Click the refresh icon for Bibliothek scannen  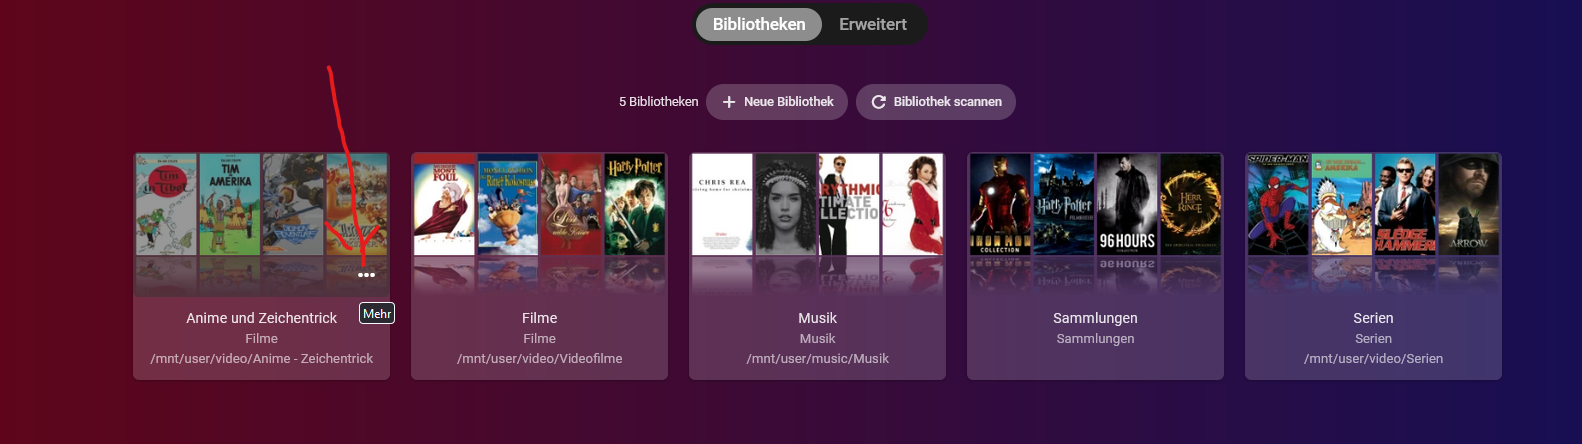[x=879, y=102]
